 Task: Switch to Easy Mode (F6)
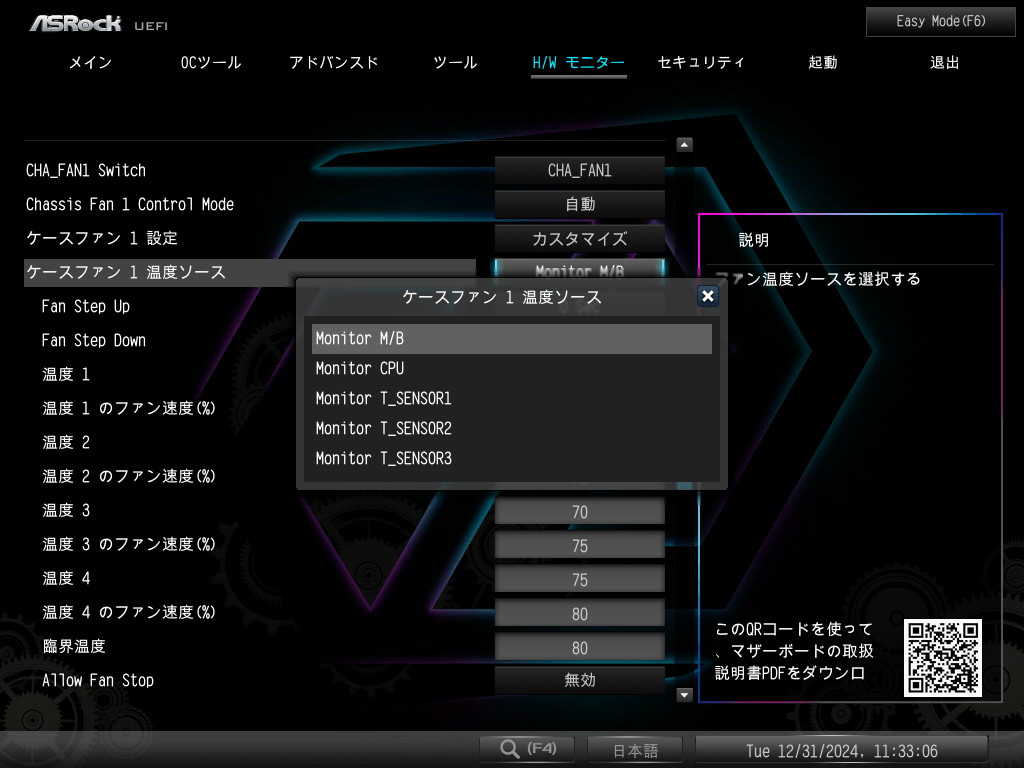pyautogui.click(x=940, y=22)
